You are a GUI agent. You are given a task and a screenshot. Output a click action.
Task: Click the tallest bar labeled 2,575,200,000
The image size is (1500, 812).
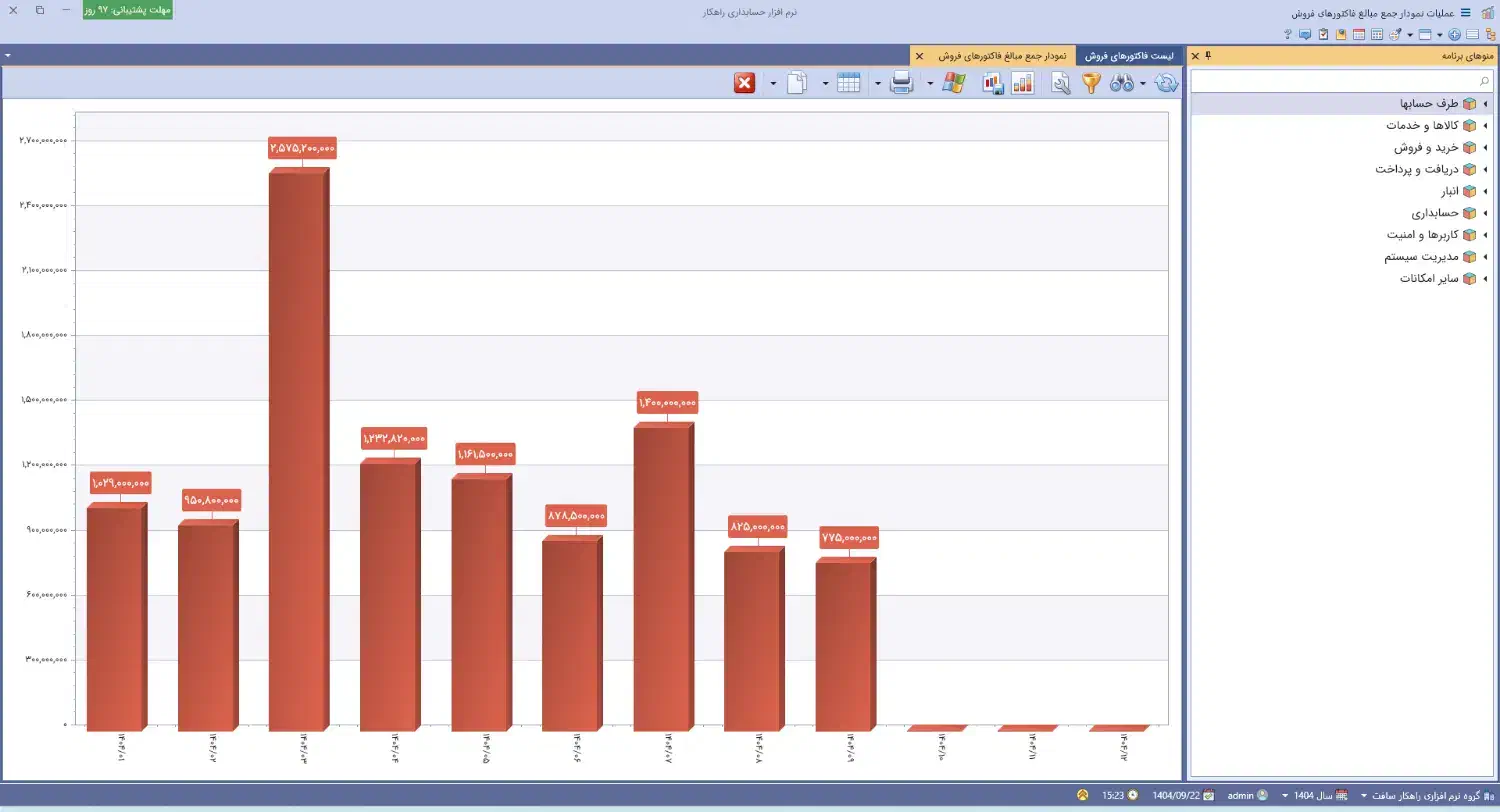click(297, 450)
